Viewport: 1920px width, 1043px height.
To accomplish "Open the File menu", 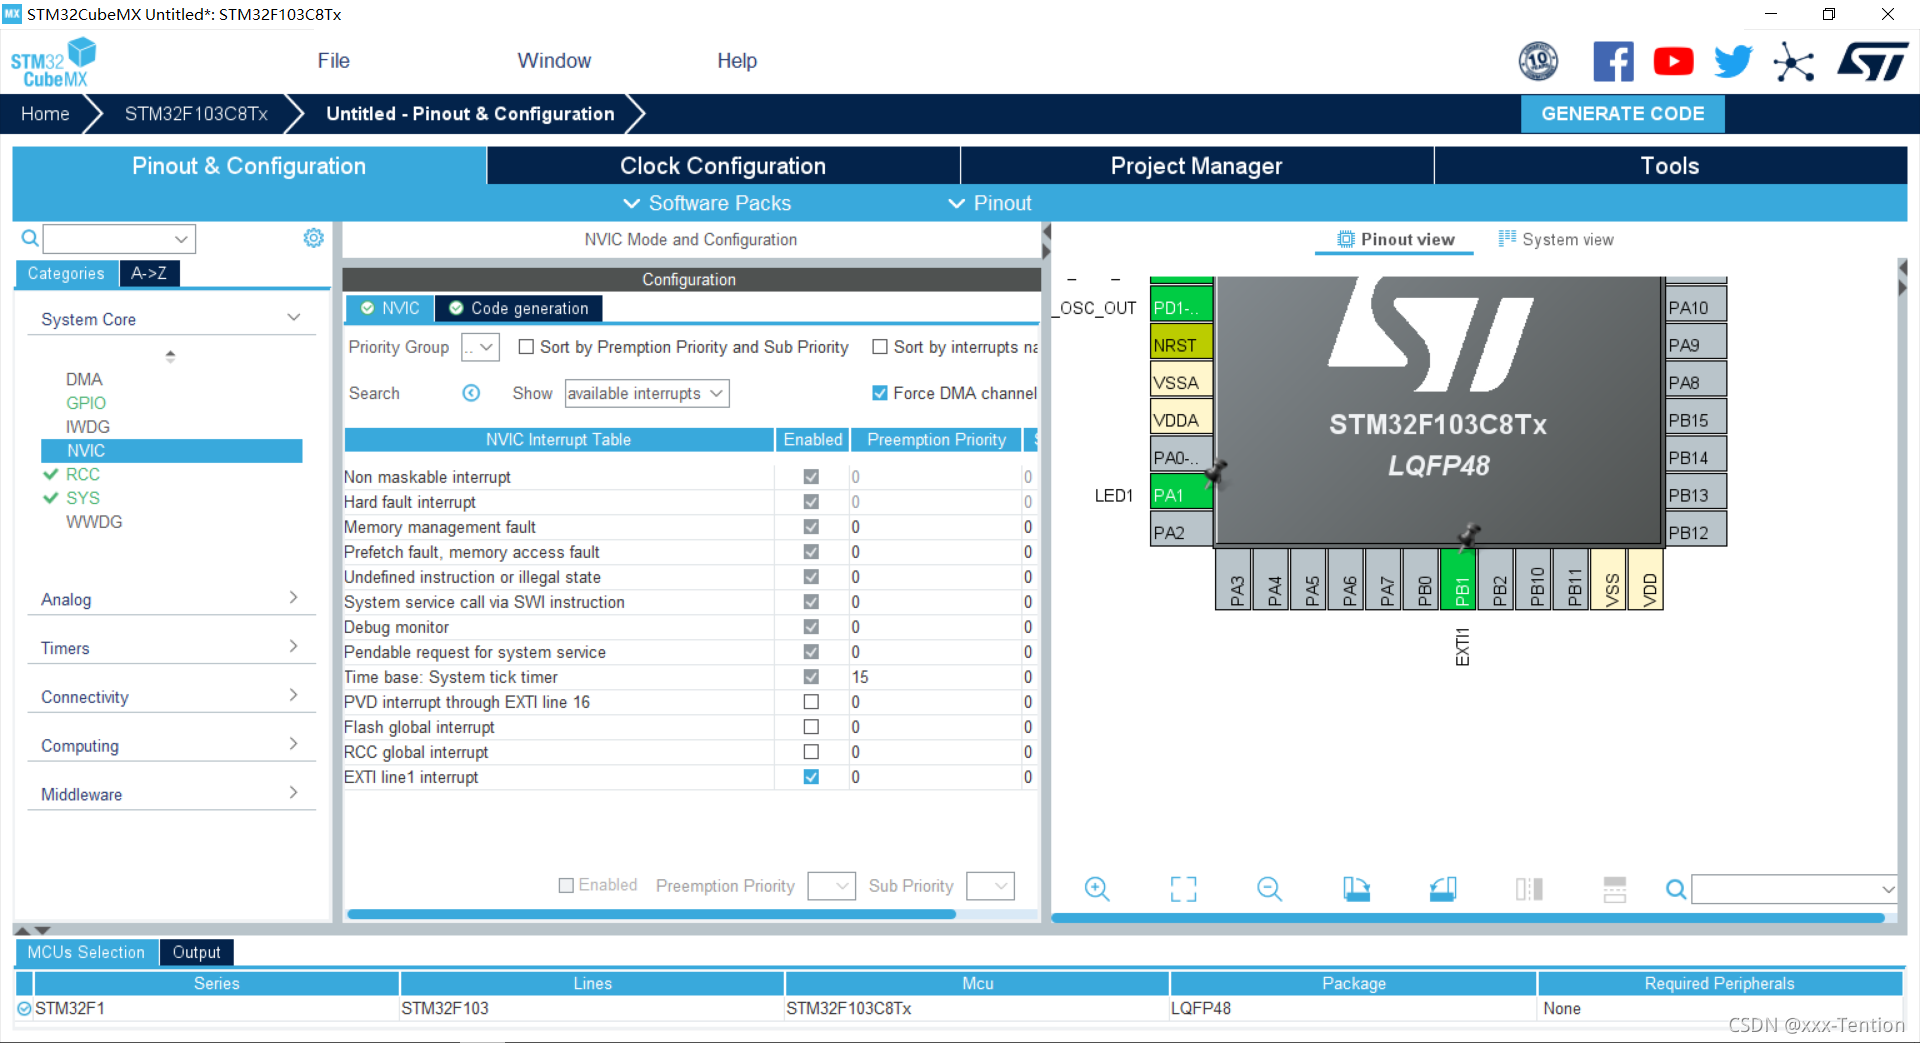I will (x=333, y=61).
